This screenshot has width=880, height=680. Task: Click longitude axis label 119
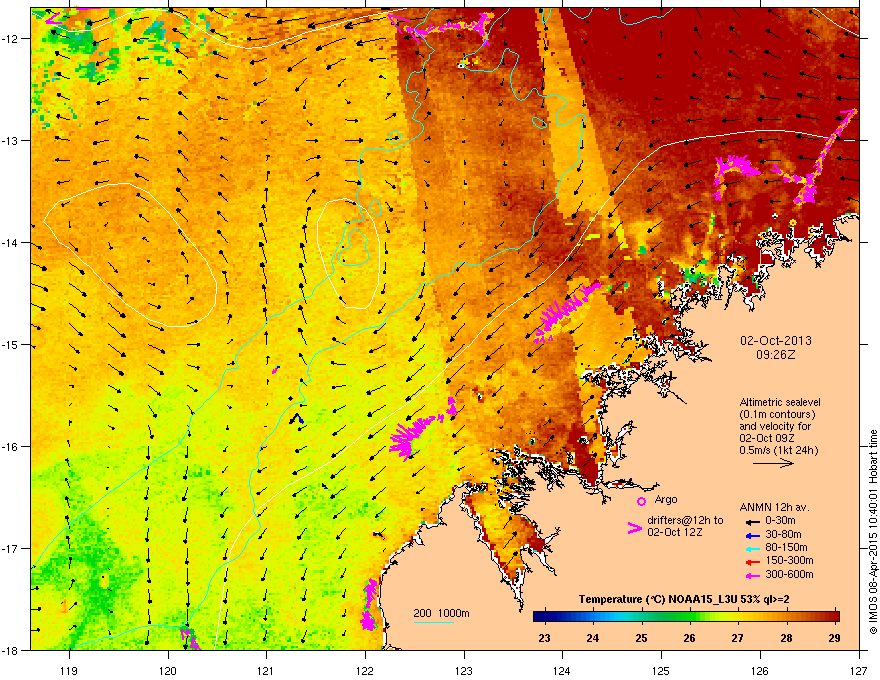coord(69,670)
